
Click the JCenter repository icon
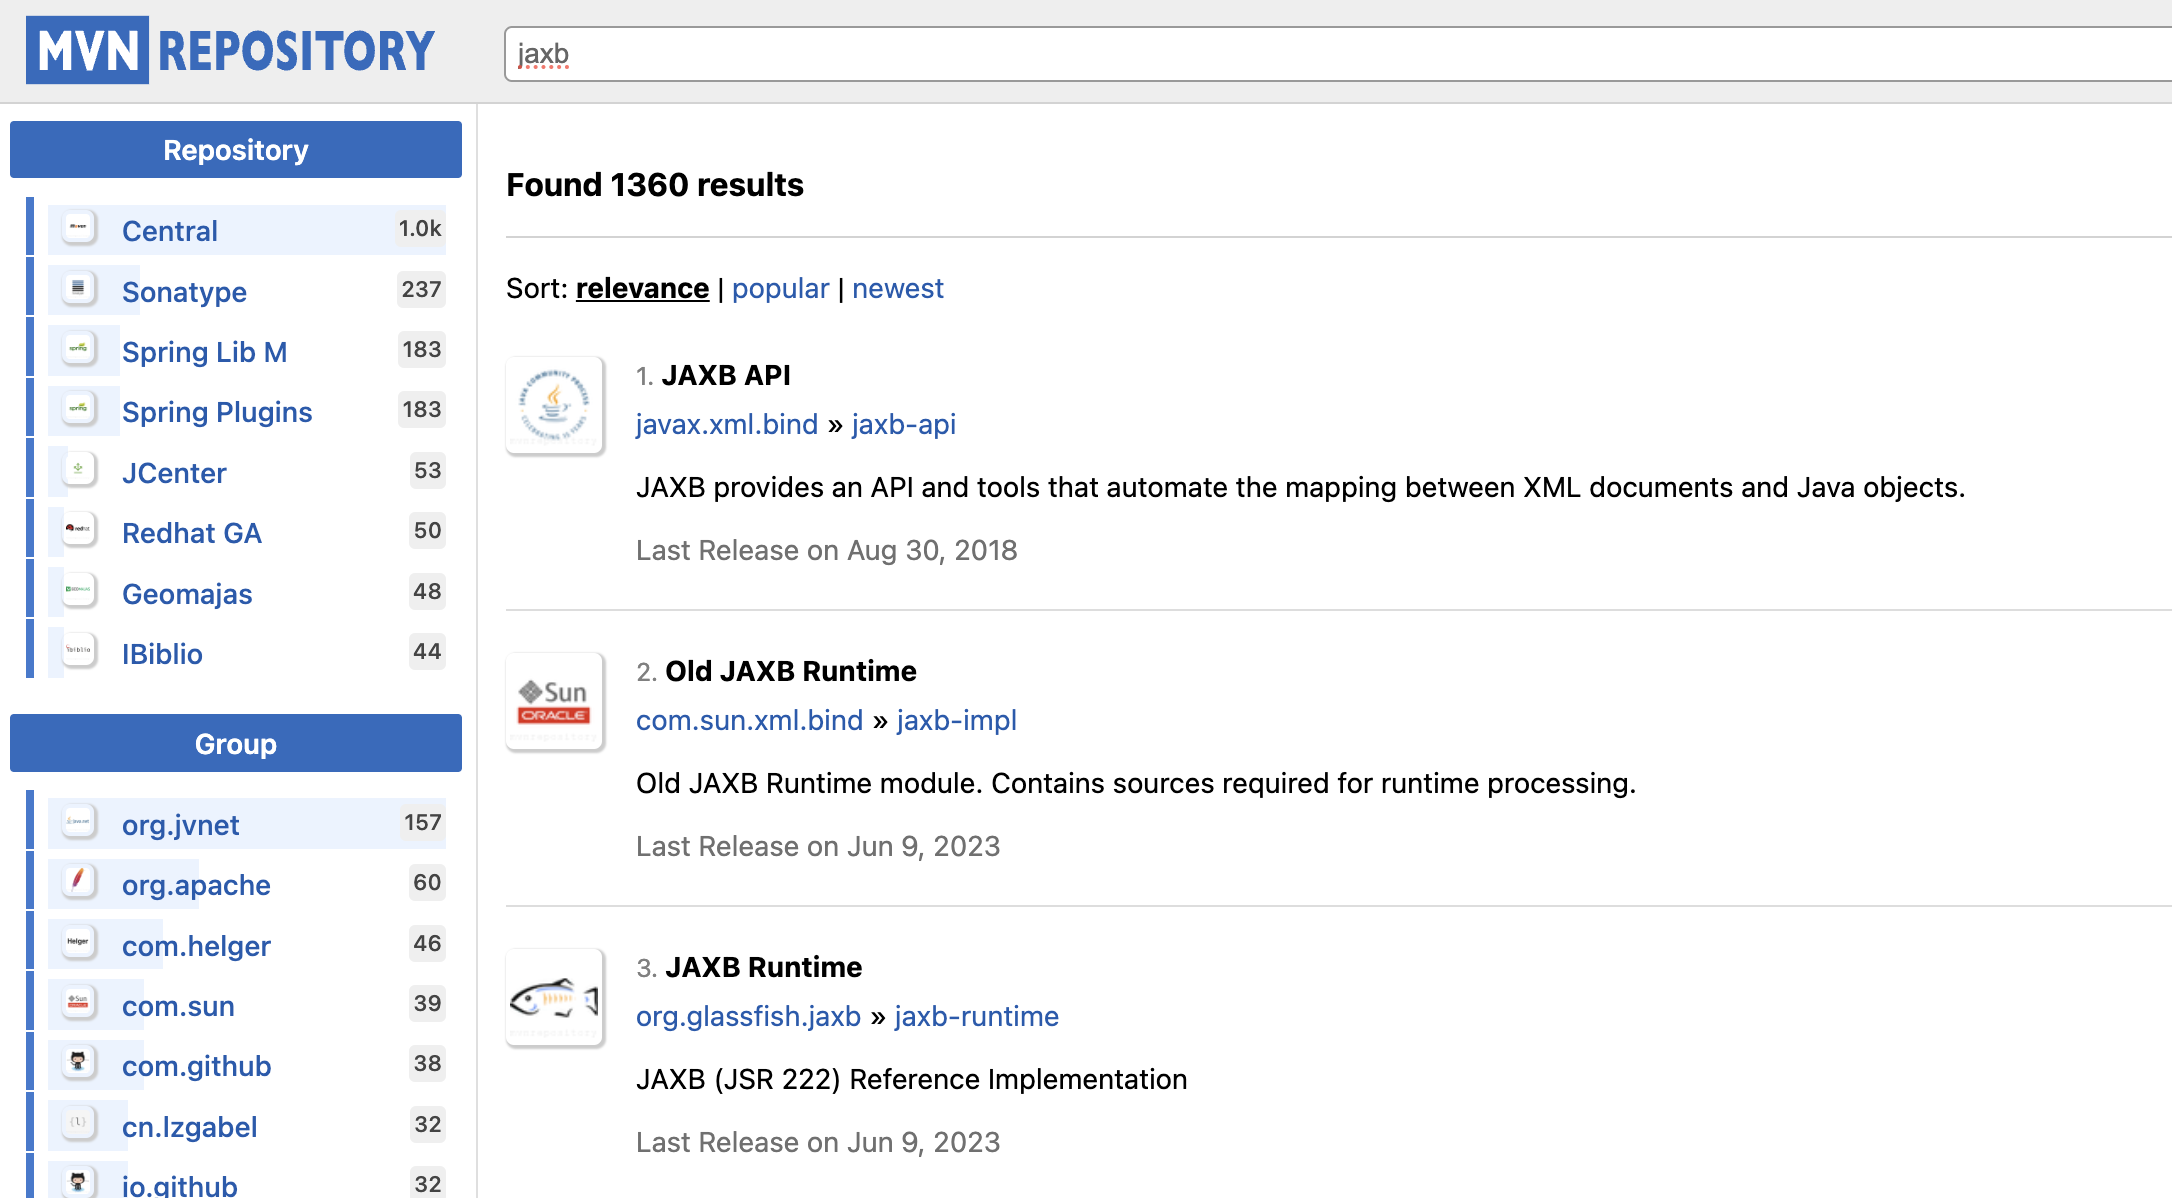(x=79, y=470)
